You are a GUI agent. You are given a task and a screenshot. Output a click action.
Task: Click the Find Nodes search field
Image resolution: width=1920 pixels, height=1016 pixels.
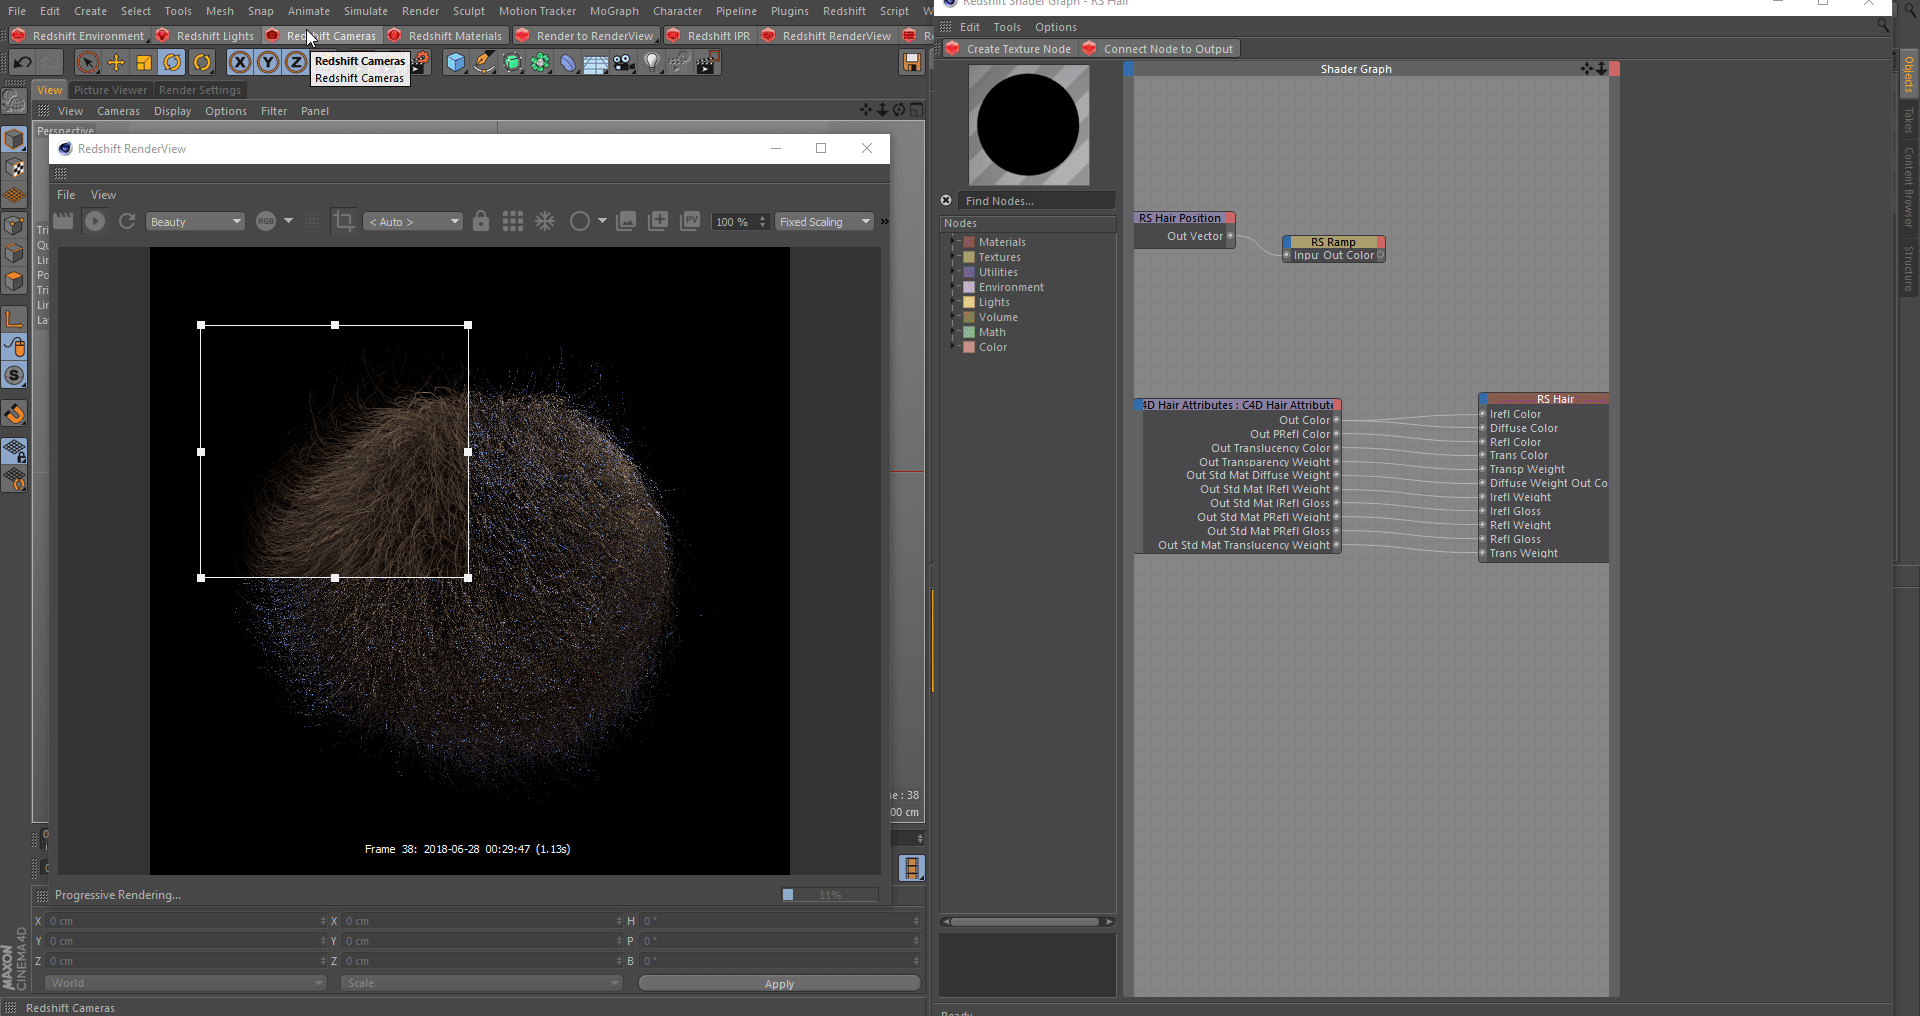pyautogui.click(x=1035, y=201)
